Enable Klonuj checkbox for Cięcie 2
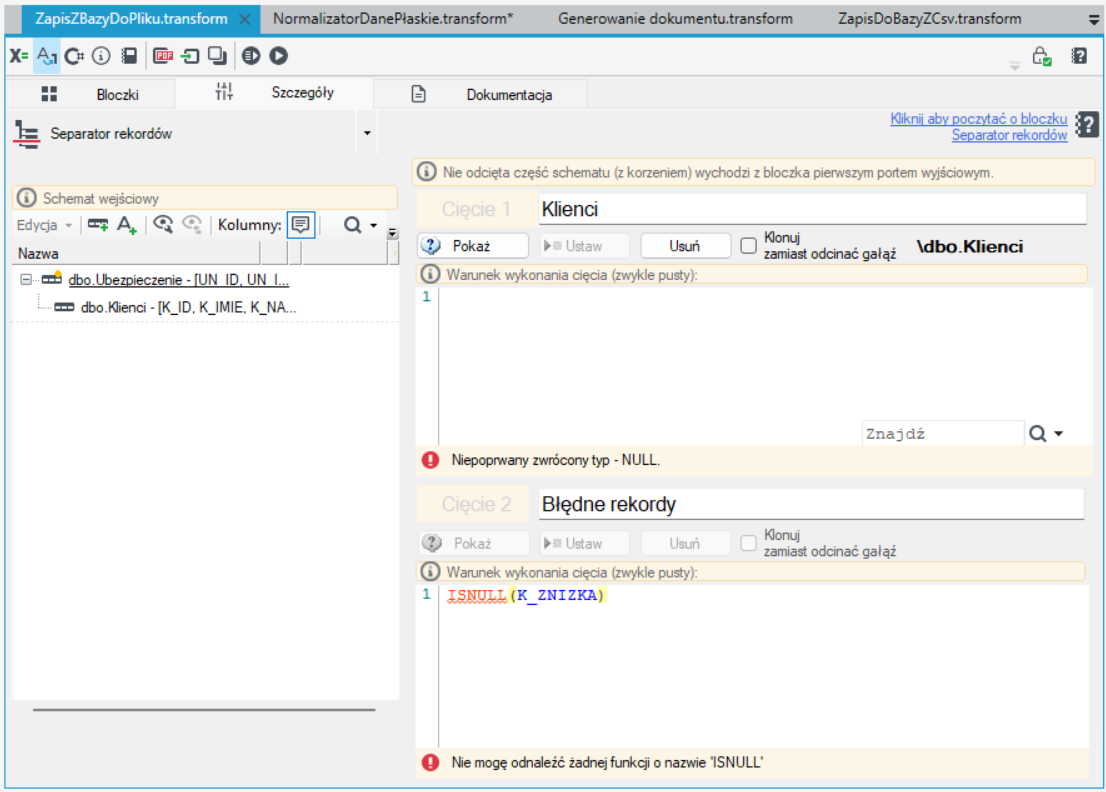The width and height of the screenshot is (1106, 792). point(748,543)
